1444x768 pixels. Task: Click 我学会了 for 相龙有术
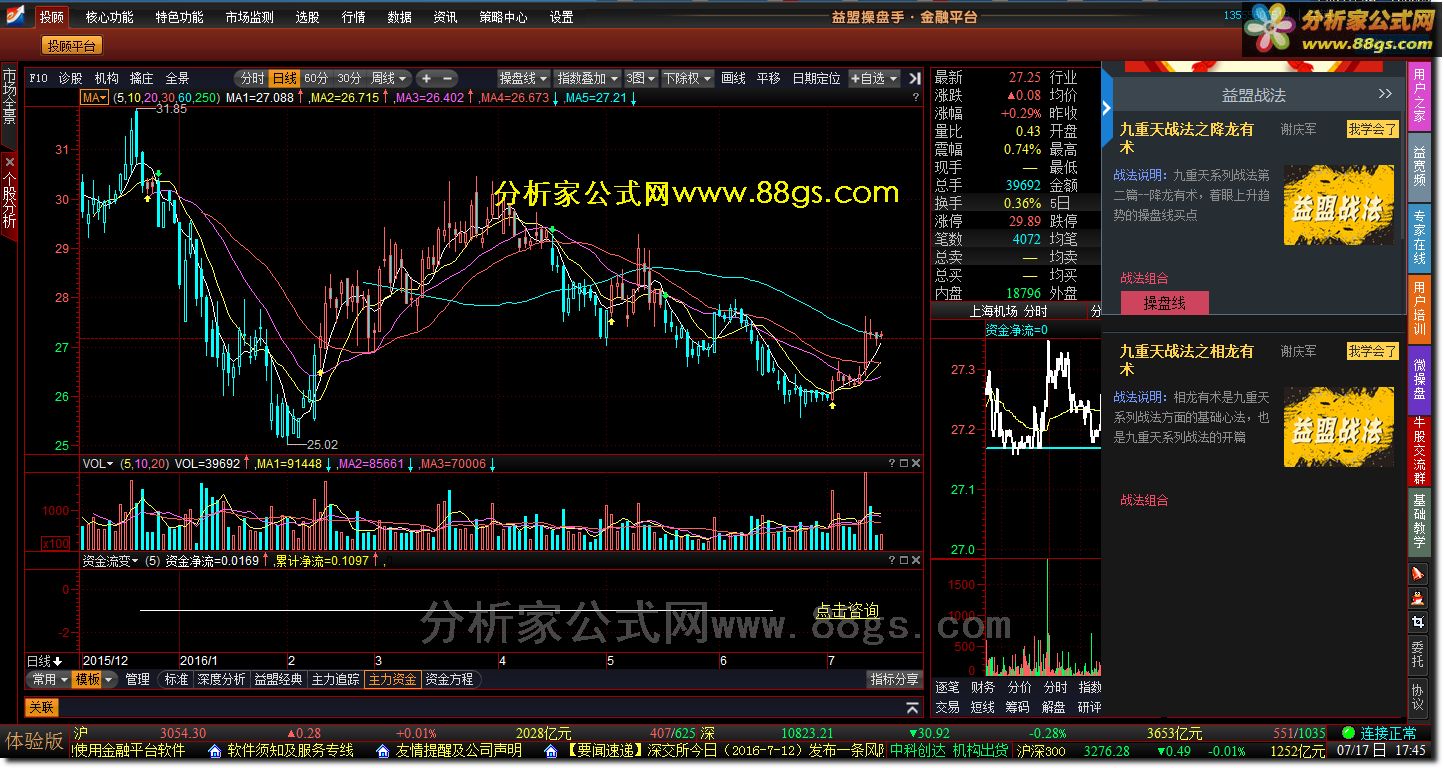[x=1372, y=351]
